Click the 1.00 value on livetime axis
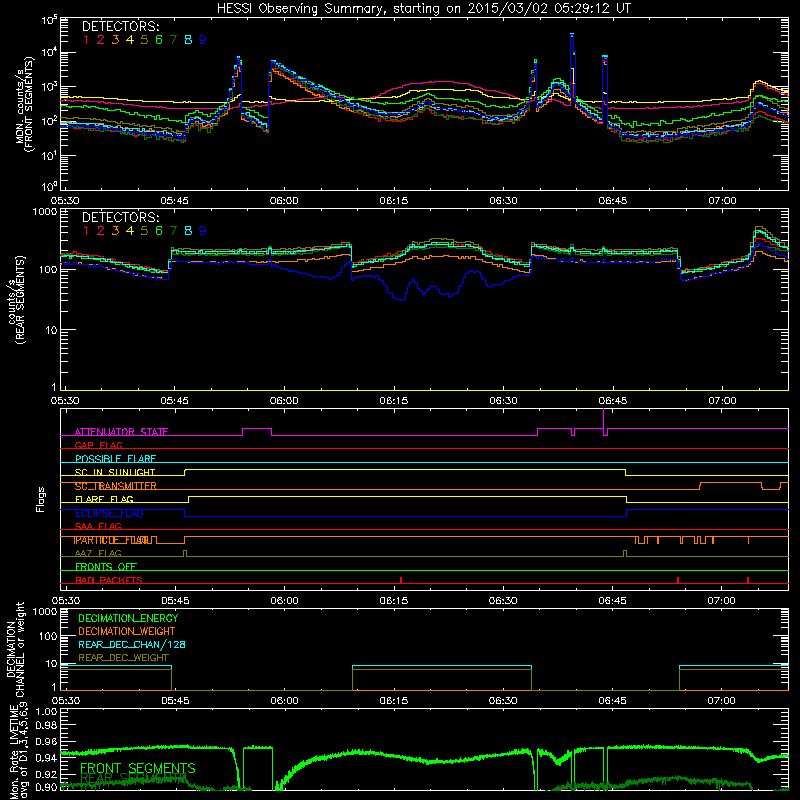 [x=46, y=712]
